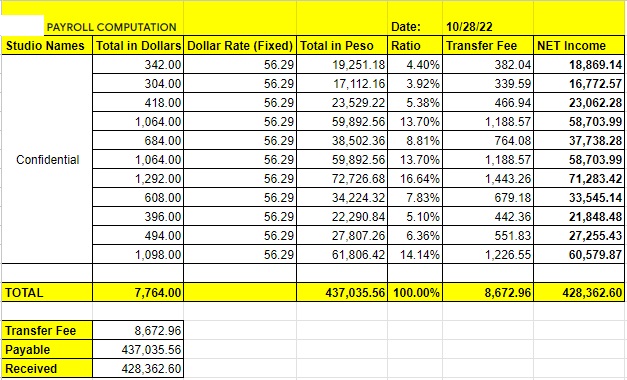Screen dimensions: 627x380
Task: Select the ratio cell 5.10%
Action: click(x=415, y=216)
